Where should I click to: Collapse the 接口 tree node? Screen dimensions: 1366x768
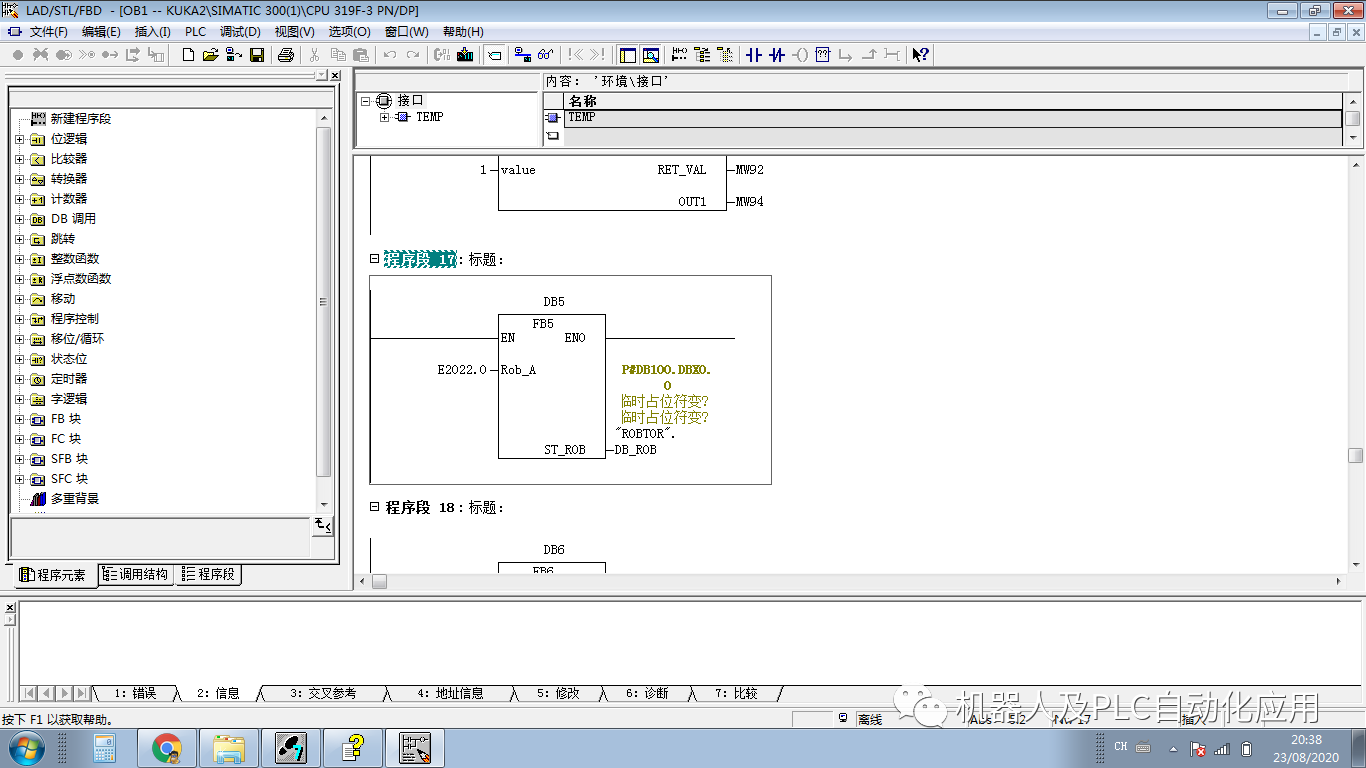point(366,100)
